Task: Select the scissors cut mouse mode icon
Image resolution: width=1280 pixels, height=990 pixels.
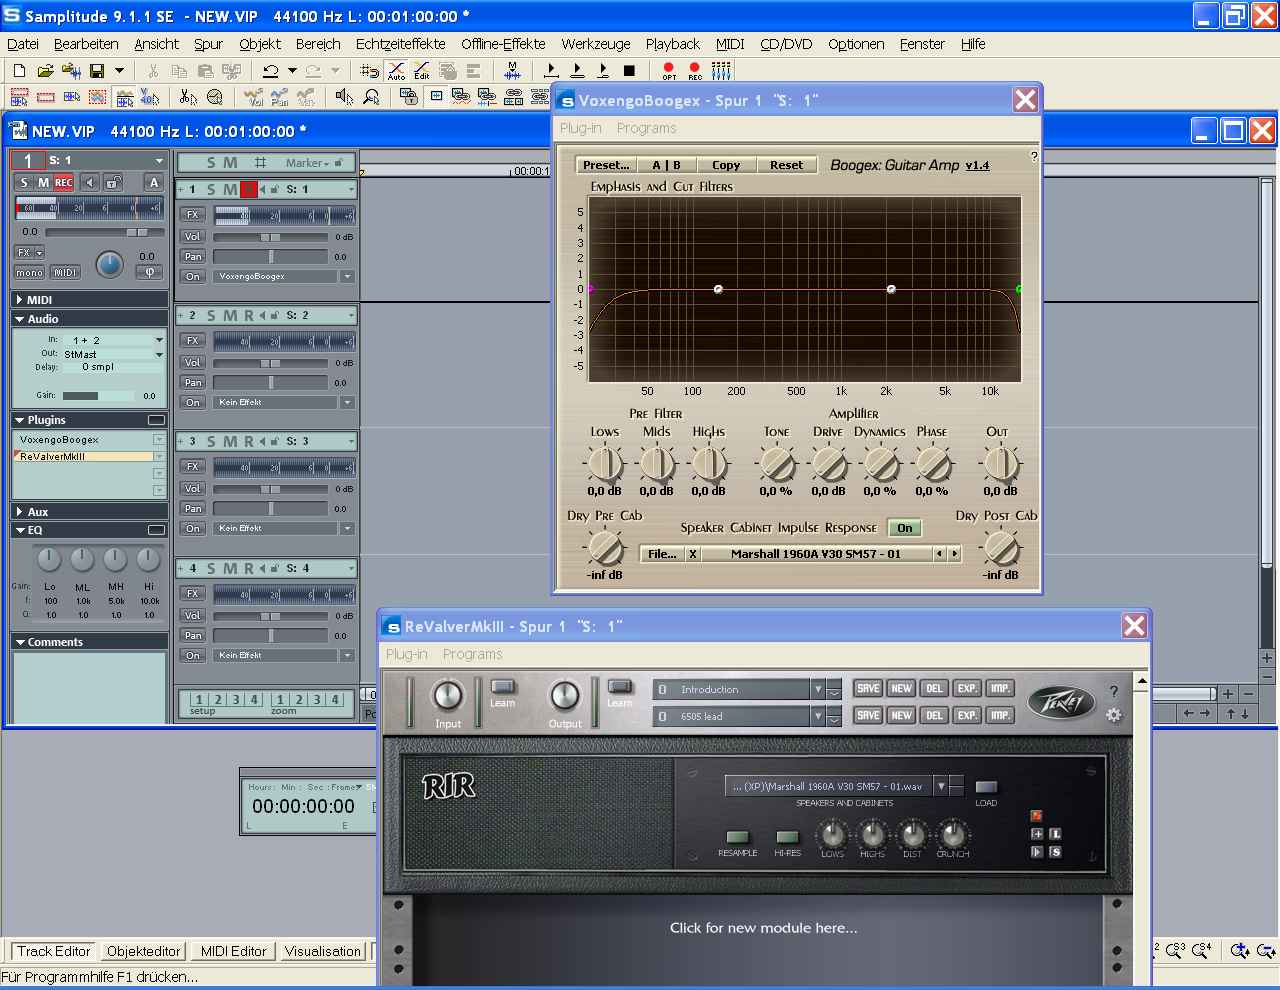Action: pyautogui.click(x=188, y=97)
